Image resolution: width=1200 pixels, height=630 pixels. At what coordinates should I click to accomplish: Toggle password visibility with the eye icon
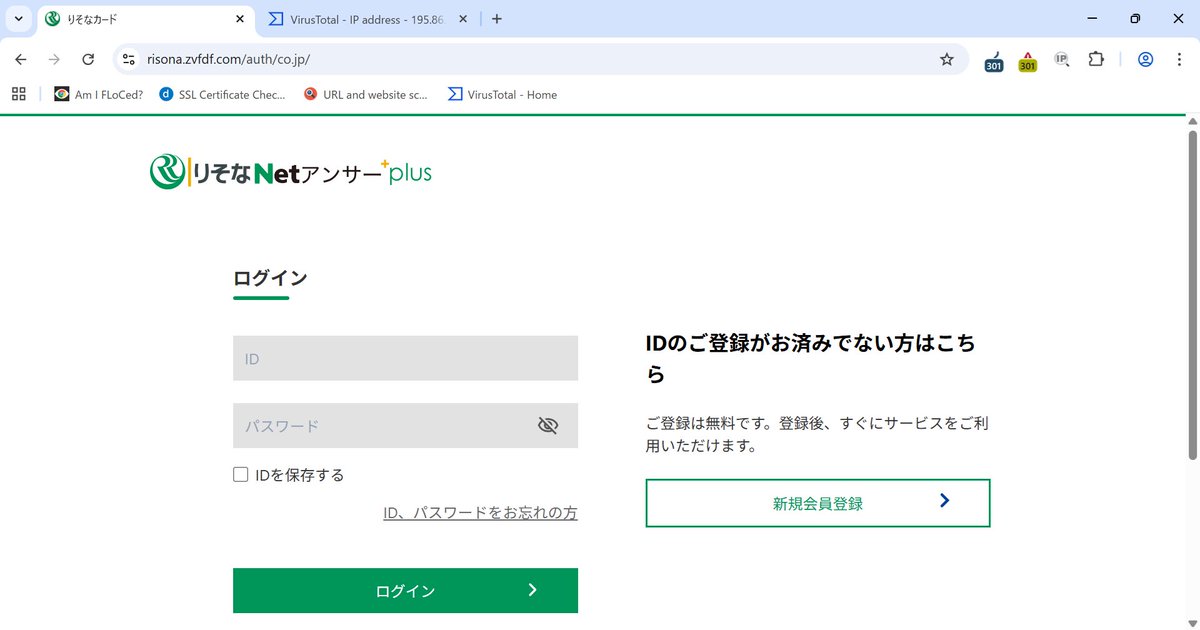[548, 425]
